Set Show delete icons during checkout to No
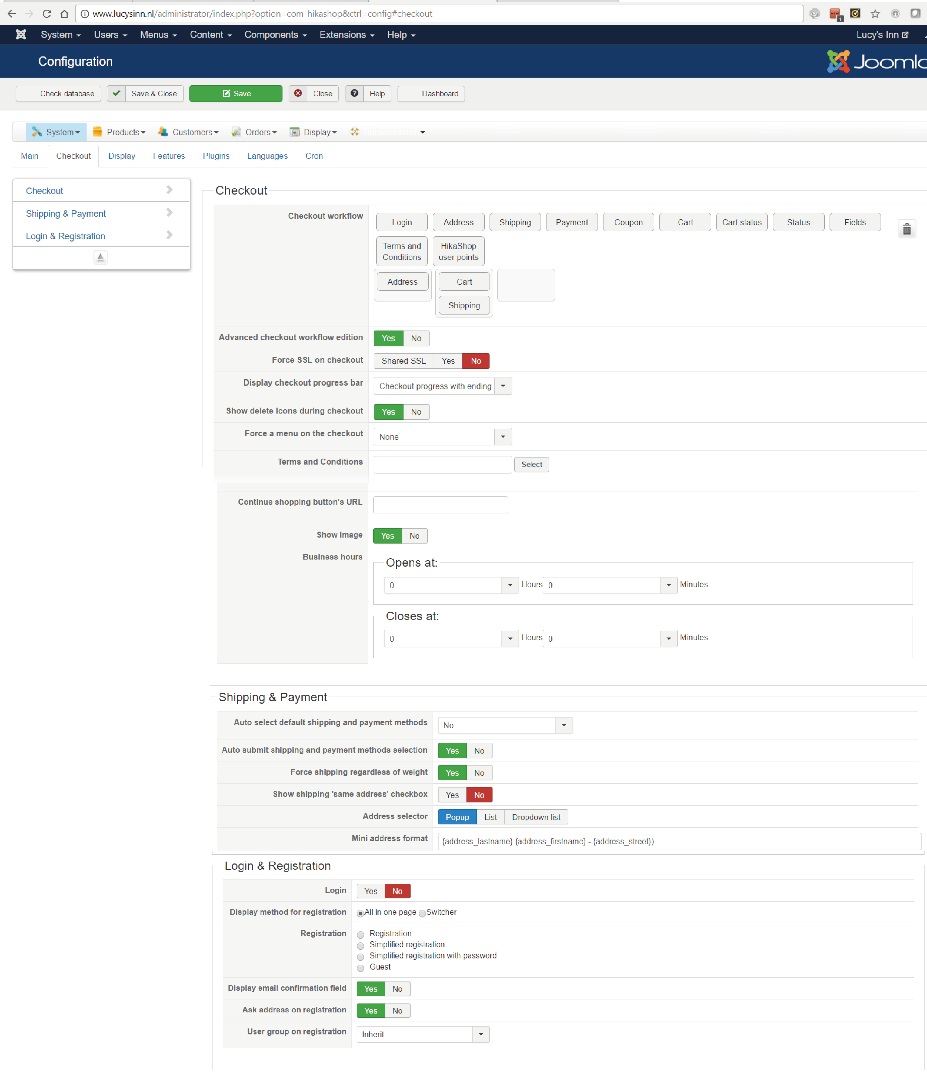The width and height of the screenshot is (927, 1080). pyautogui.click(x=416, y=412)
